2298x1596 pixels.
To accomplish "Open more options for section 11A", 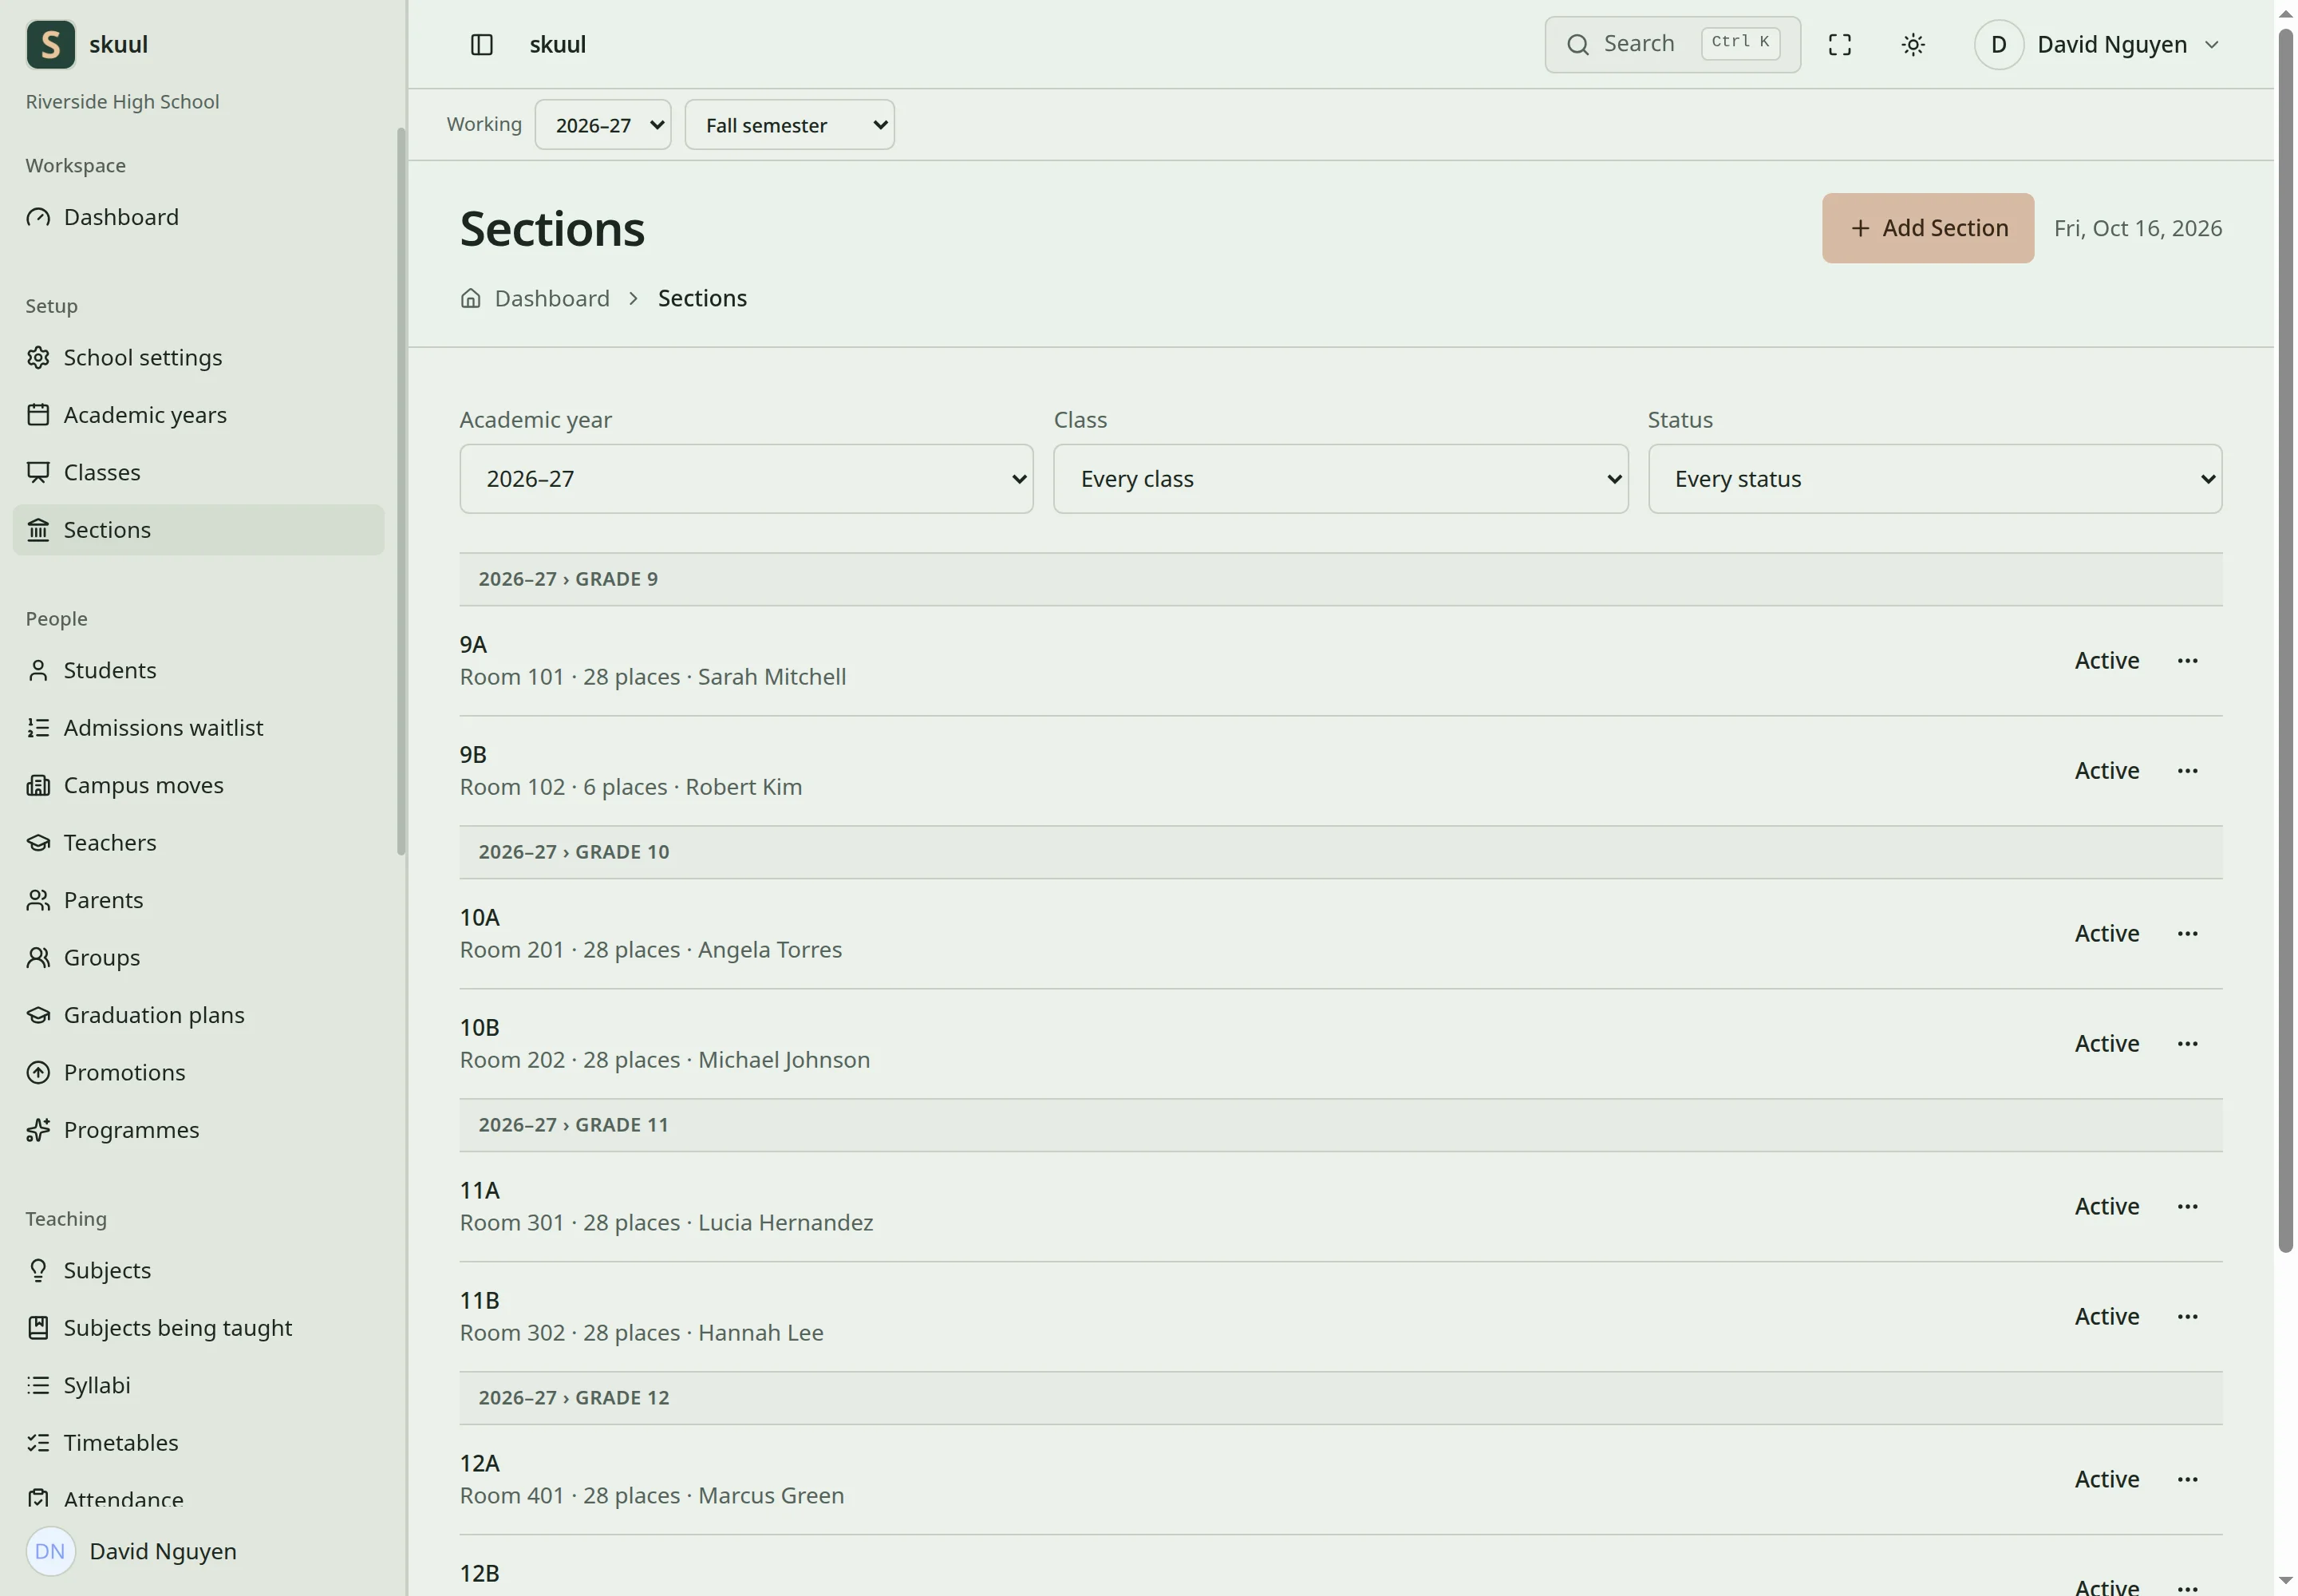I will click(2187, 1206).
